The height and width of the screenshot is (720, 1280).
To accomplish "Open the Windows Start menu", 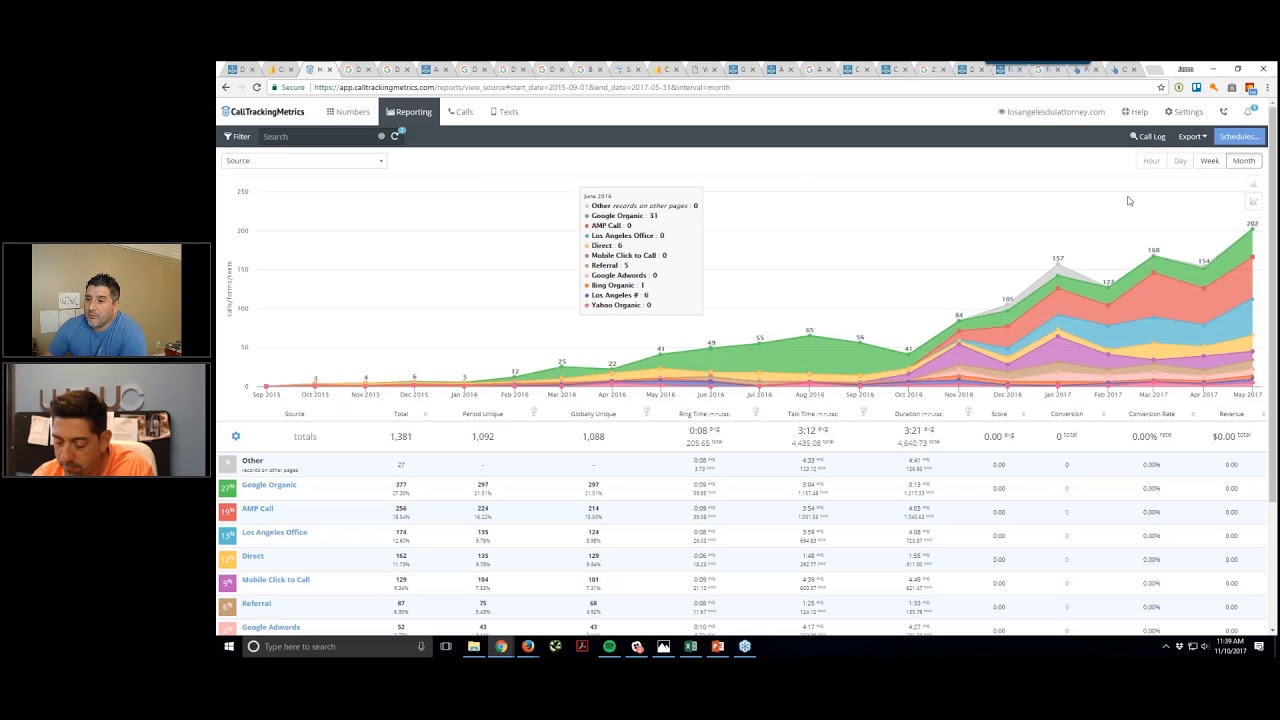I will click(x=229, y=647).
